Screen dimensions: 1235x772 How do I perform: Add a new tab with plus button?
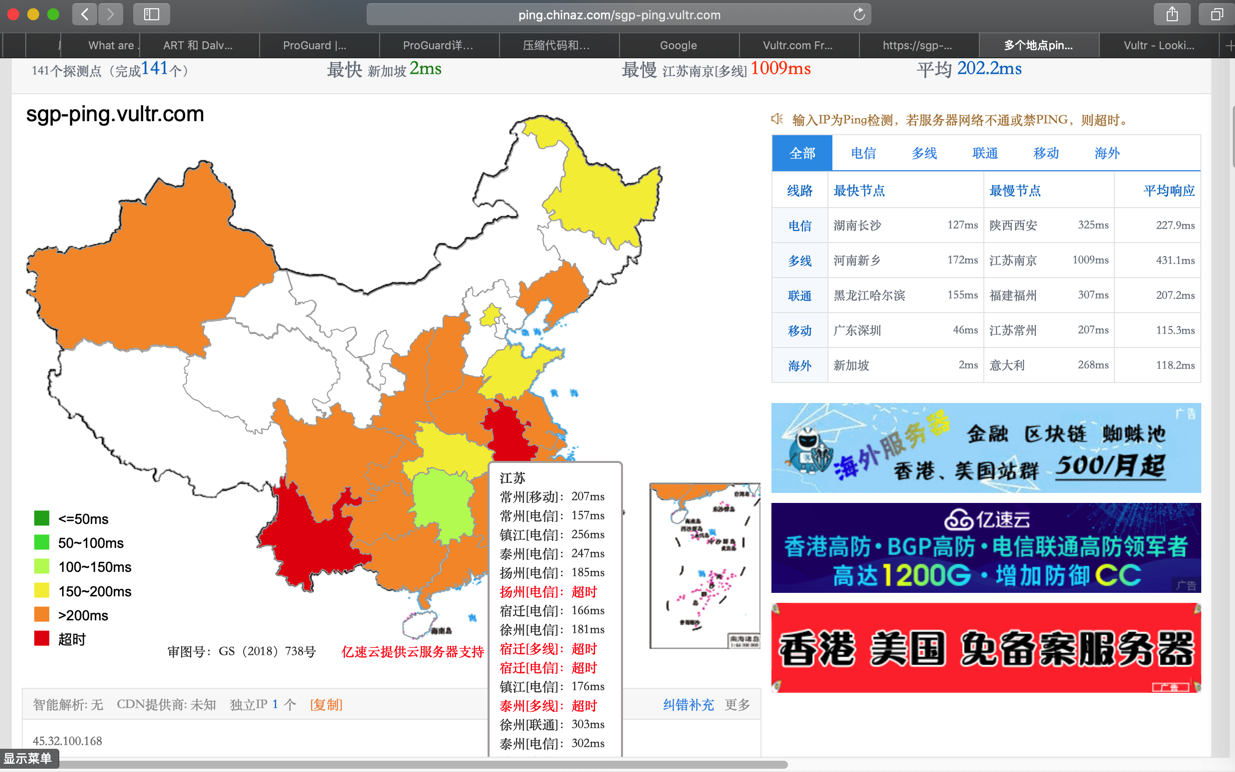(1228, 45)
